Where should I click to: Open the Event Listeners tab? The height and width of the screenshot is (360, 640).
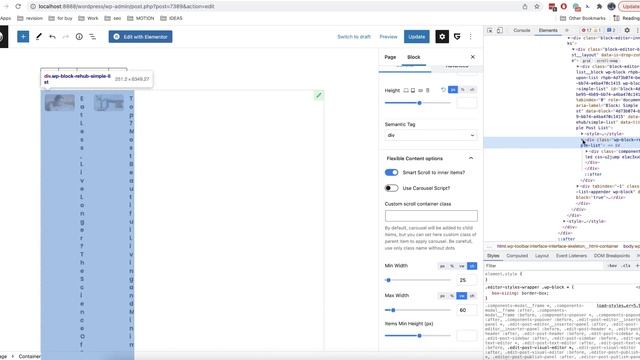click(571, 256)
